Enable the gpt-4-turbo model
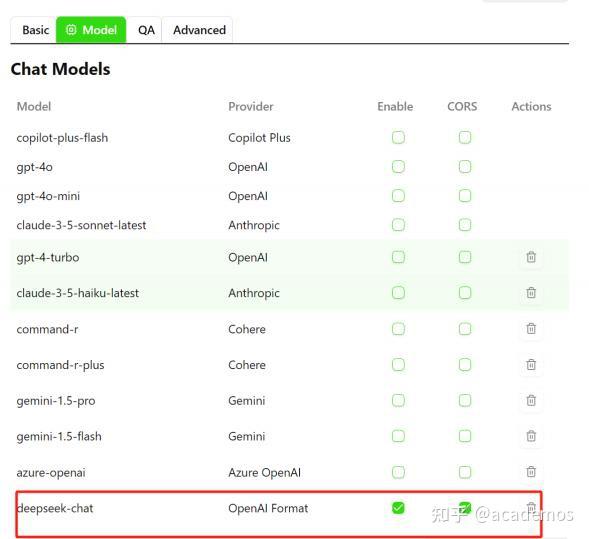This screenshot has width=589, height=539. (398, 257)
